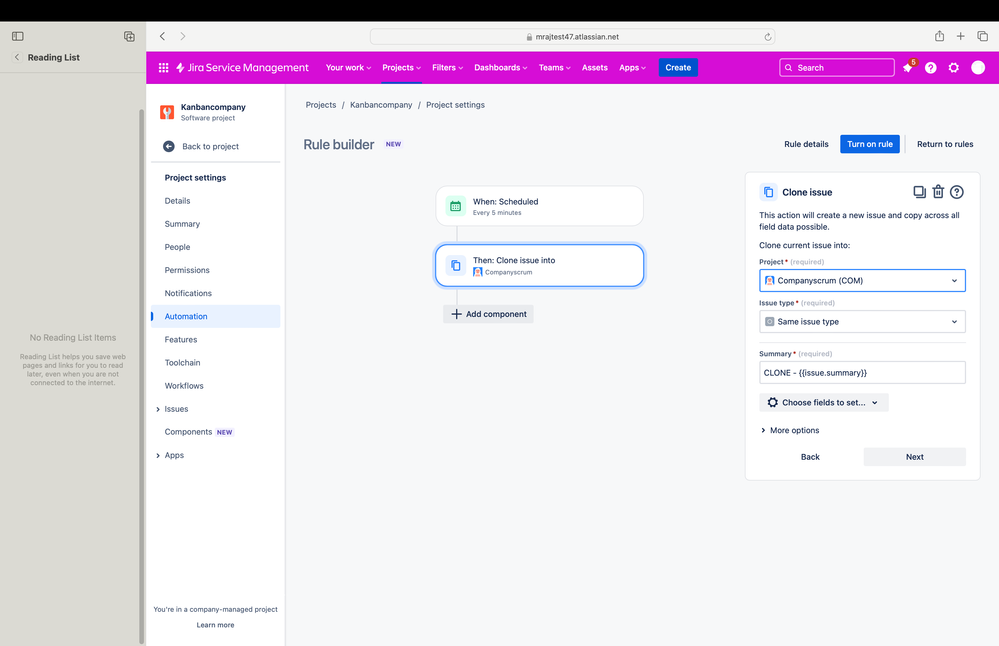Image resolution: width=999 pixels, height=646 pixels.
Task: Open Details in project settings
Action: tap(215, 201)
